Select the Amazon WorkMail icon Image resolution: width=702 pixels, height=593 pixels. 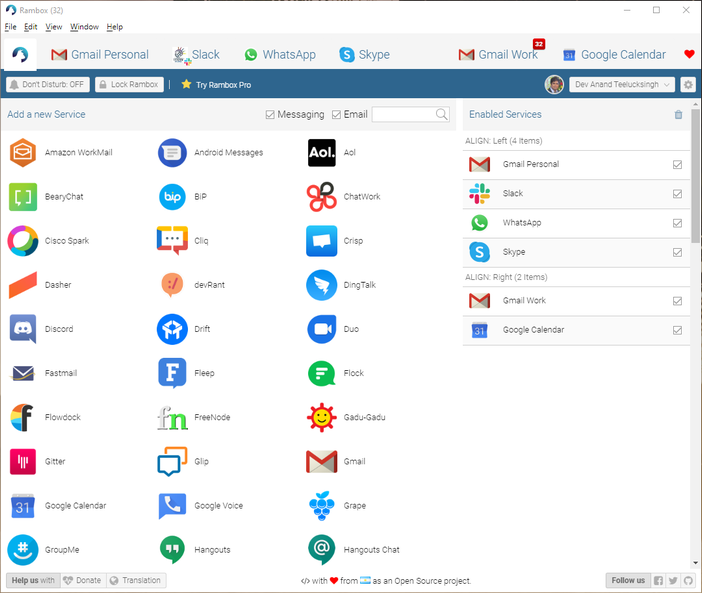[23, 153]
